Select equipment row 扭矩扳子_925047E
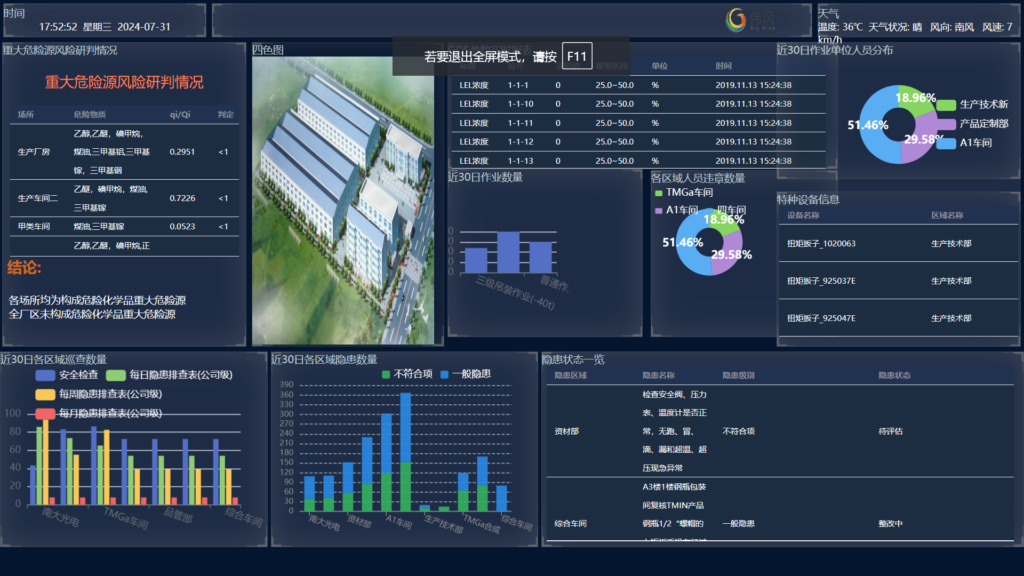 coord(898,318)
